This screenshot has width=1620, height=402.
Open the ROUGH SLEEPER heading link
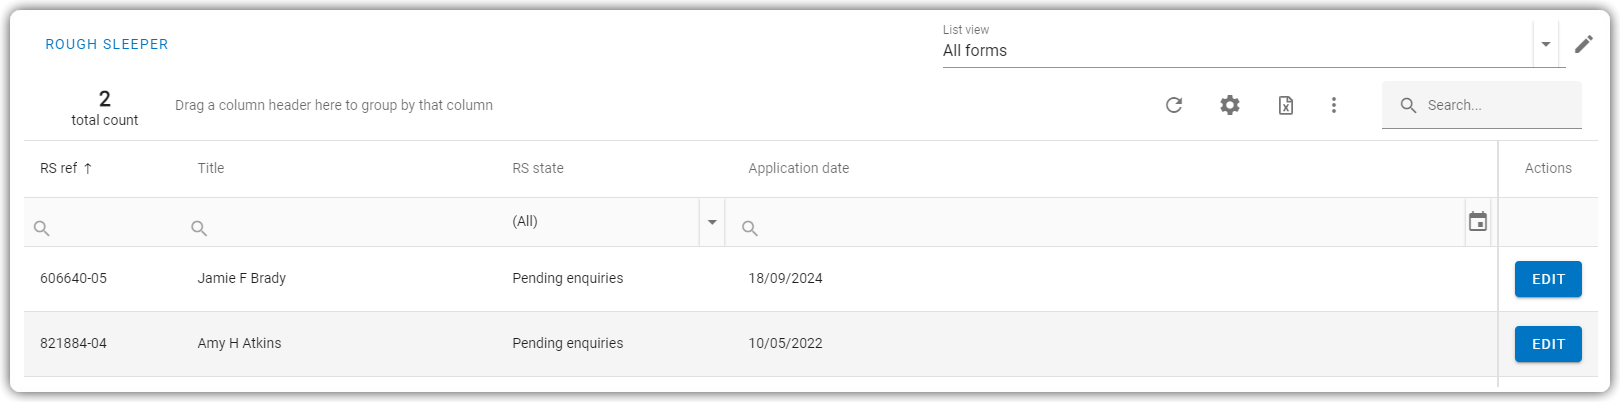click(x=107, y=44)
